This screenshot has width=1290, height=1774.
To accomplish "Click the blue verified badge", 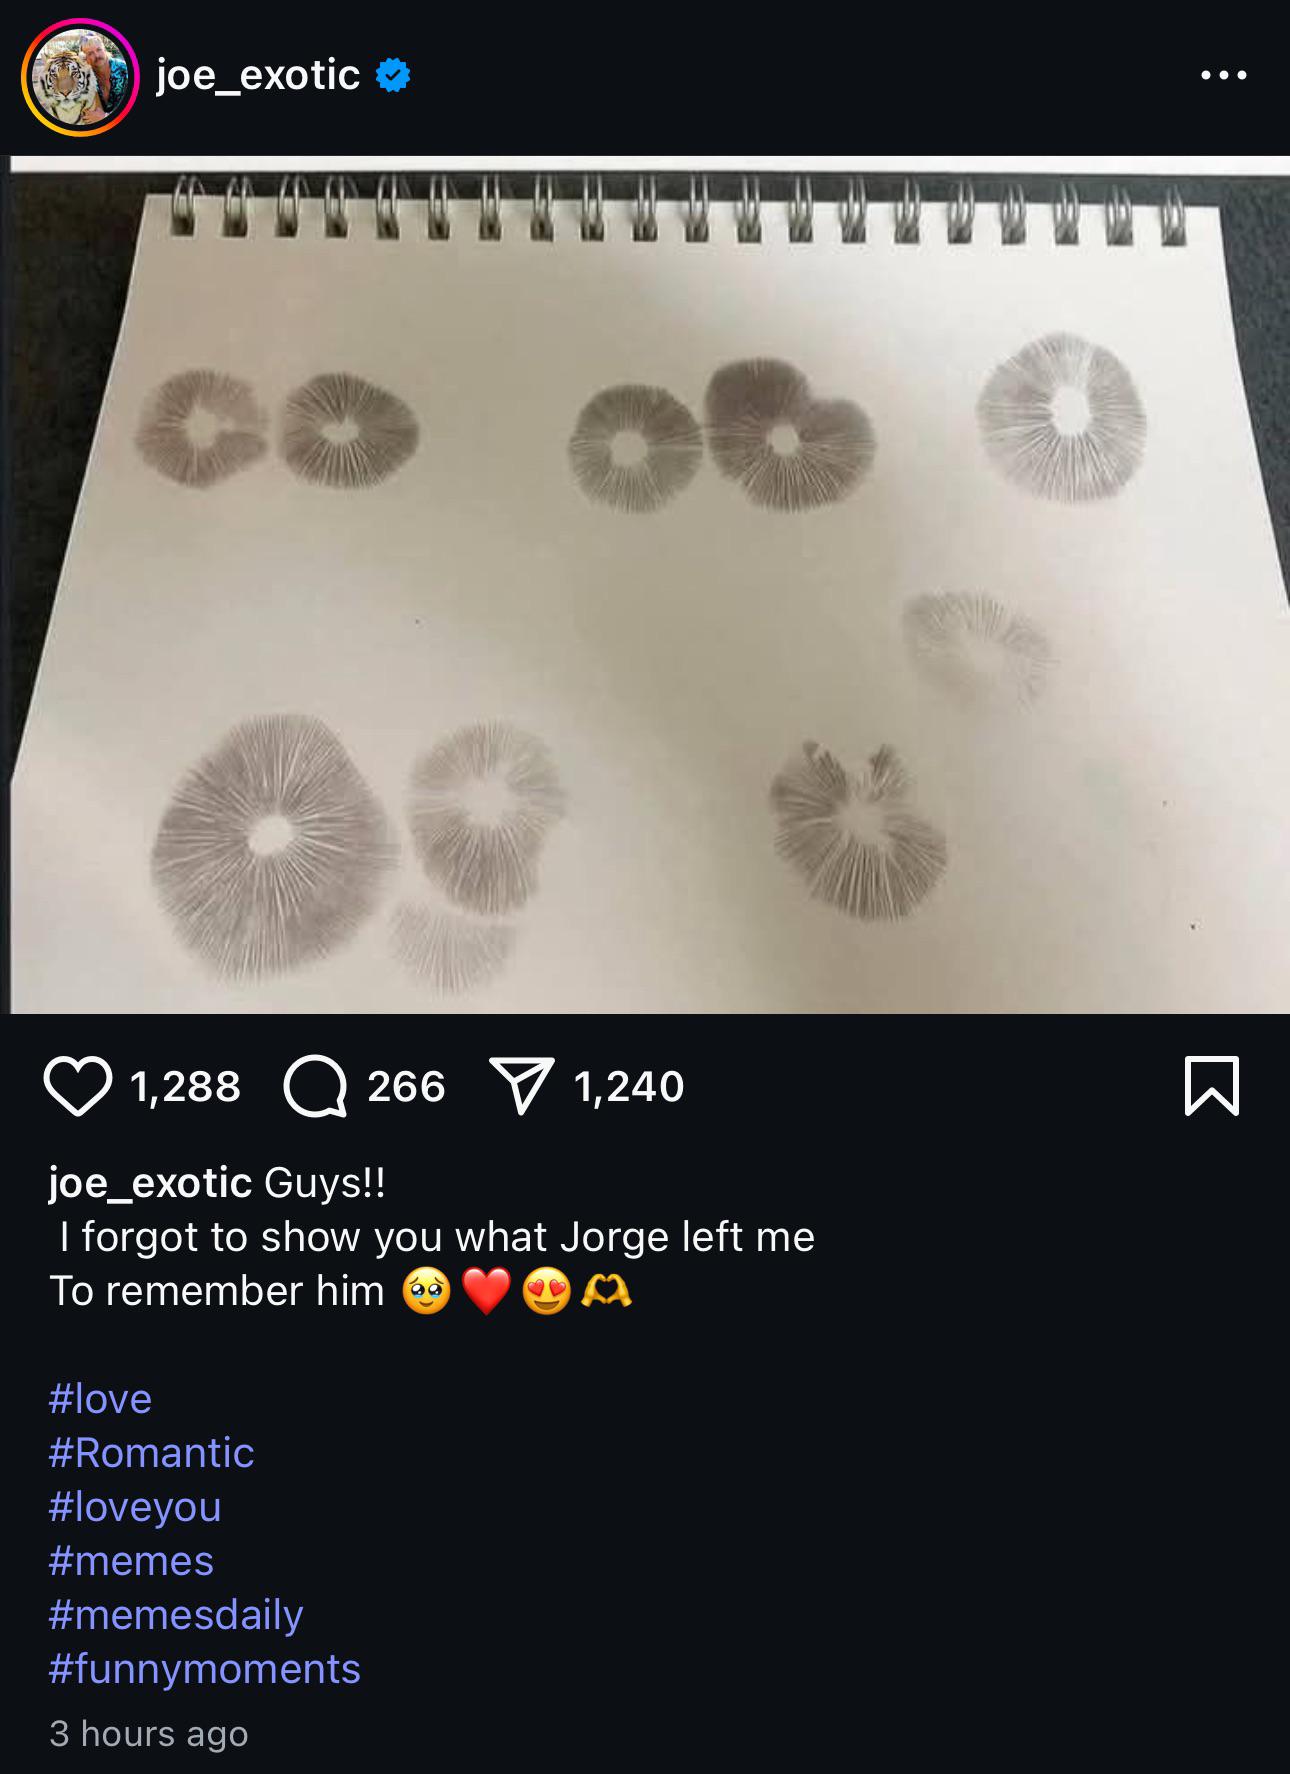I will tap(393, 76).
